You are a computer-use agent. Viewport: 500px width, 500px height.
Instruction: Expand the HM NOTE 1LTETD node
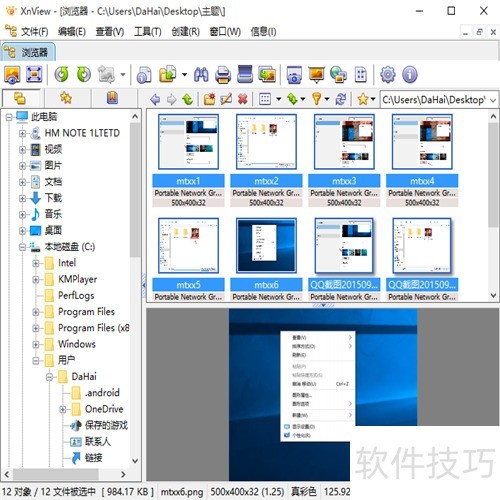point(22,133)
